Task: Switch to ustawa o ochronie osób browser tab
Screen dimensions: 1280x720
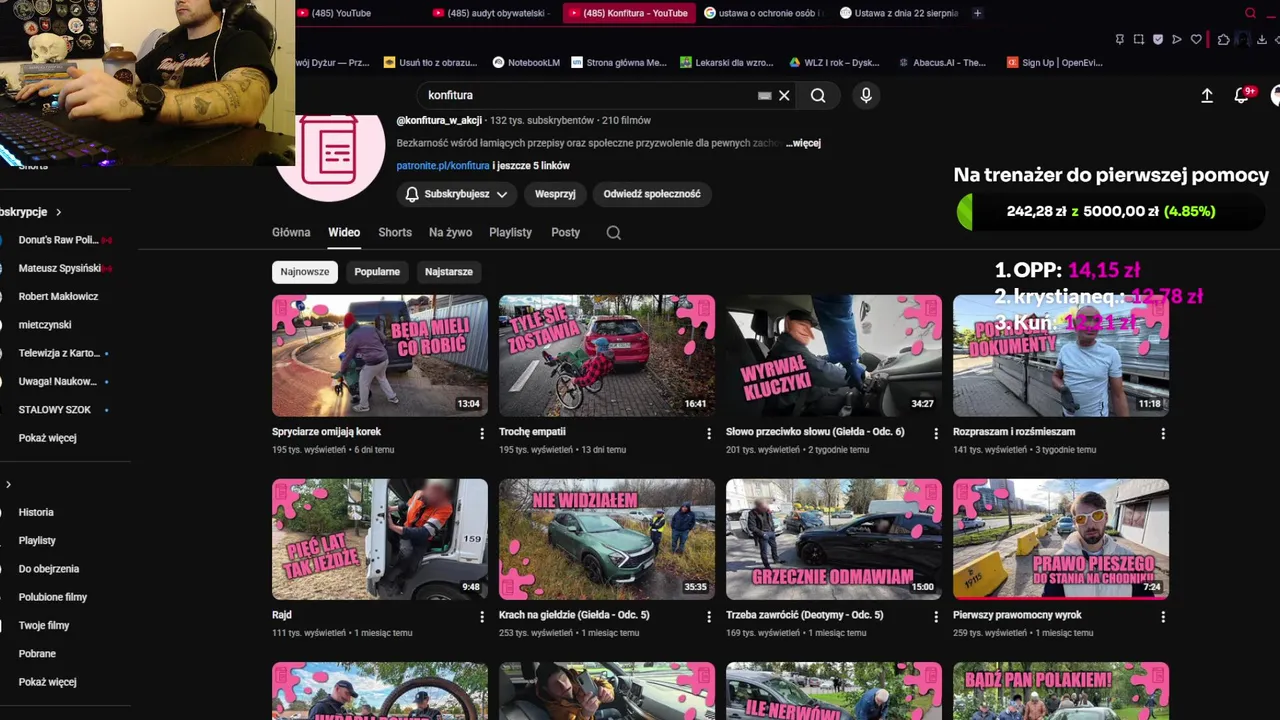Action: [x=764, y=13]
